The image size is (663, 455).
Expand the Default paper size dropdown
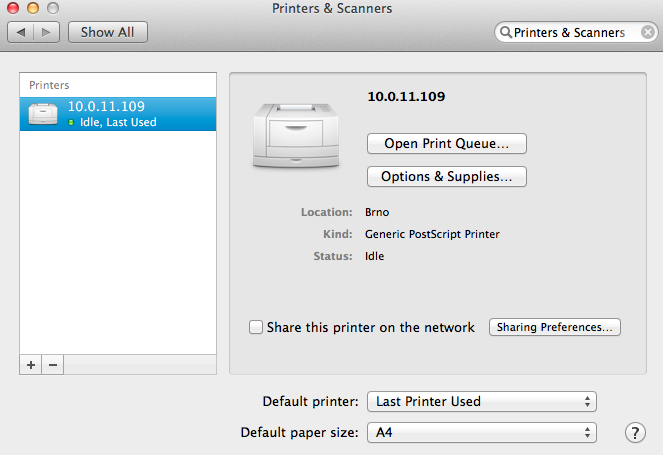pyautogui.click(x=482, y=433)
